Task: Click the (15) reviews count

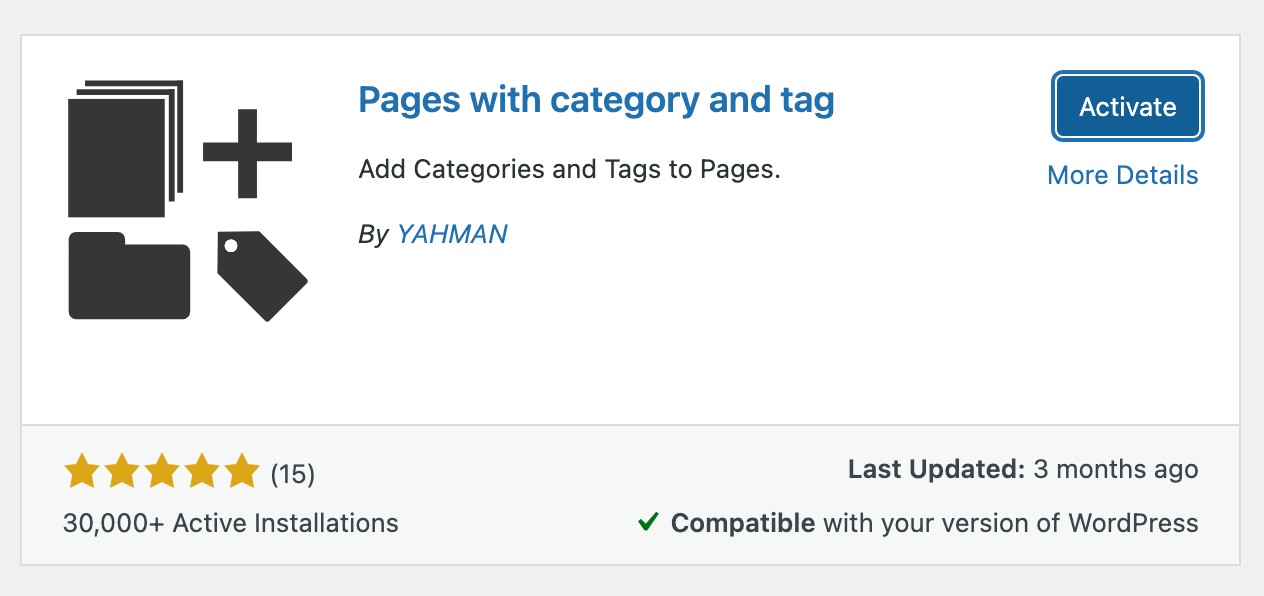Action: pyautogui.click(x=295, y=474)
